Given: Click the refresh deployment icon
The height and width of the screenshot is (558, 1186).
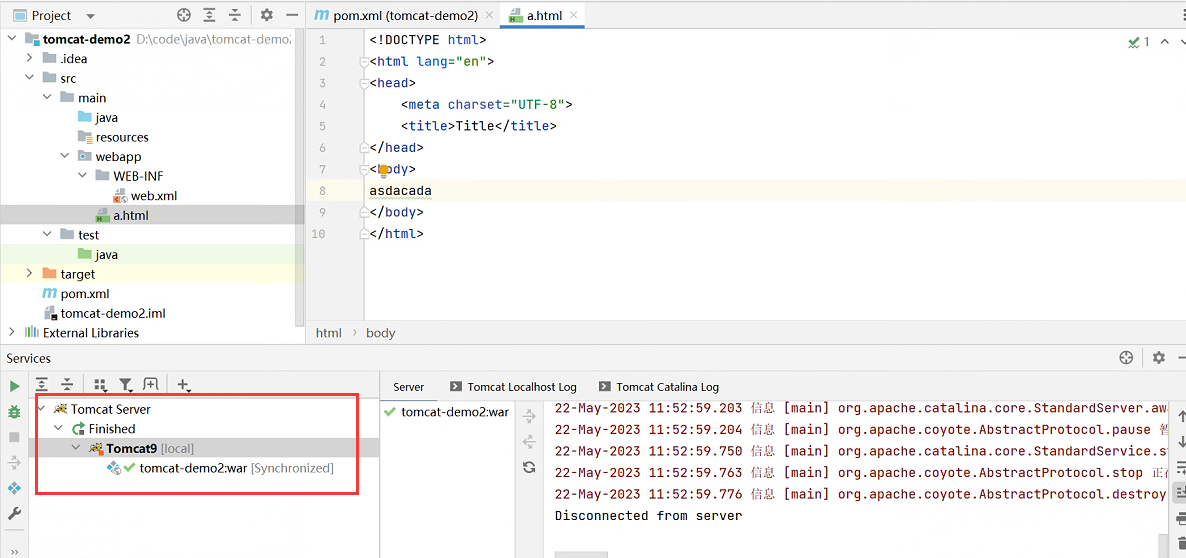Looking at the screenshot, I should [x=529, y=467].
